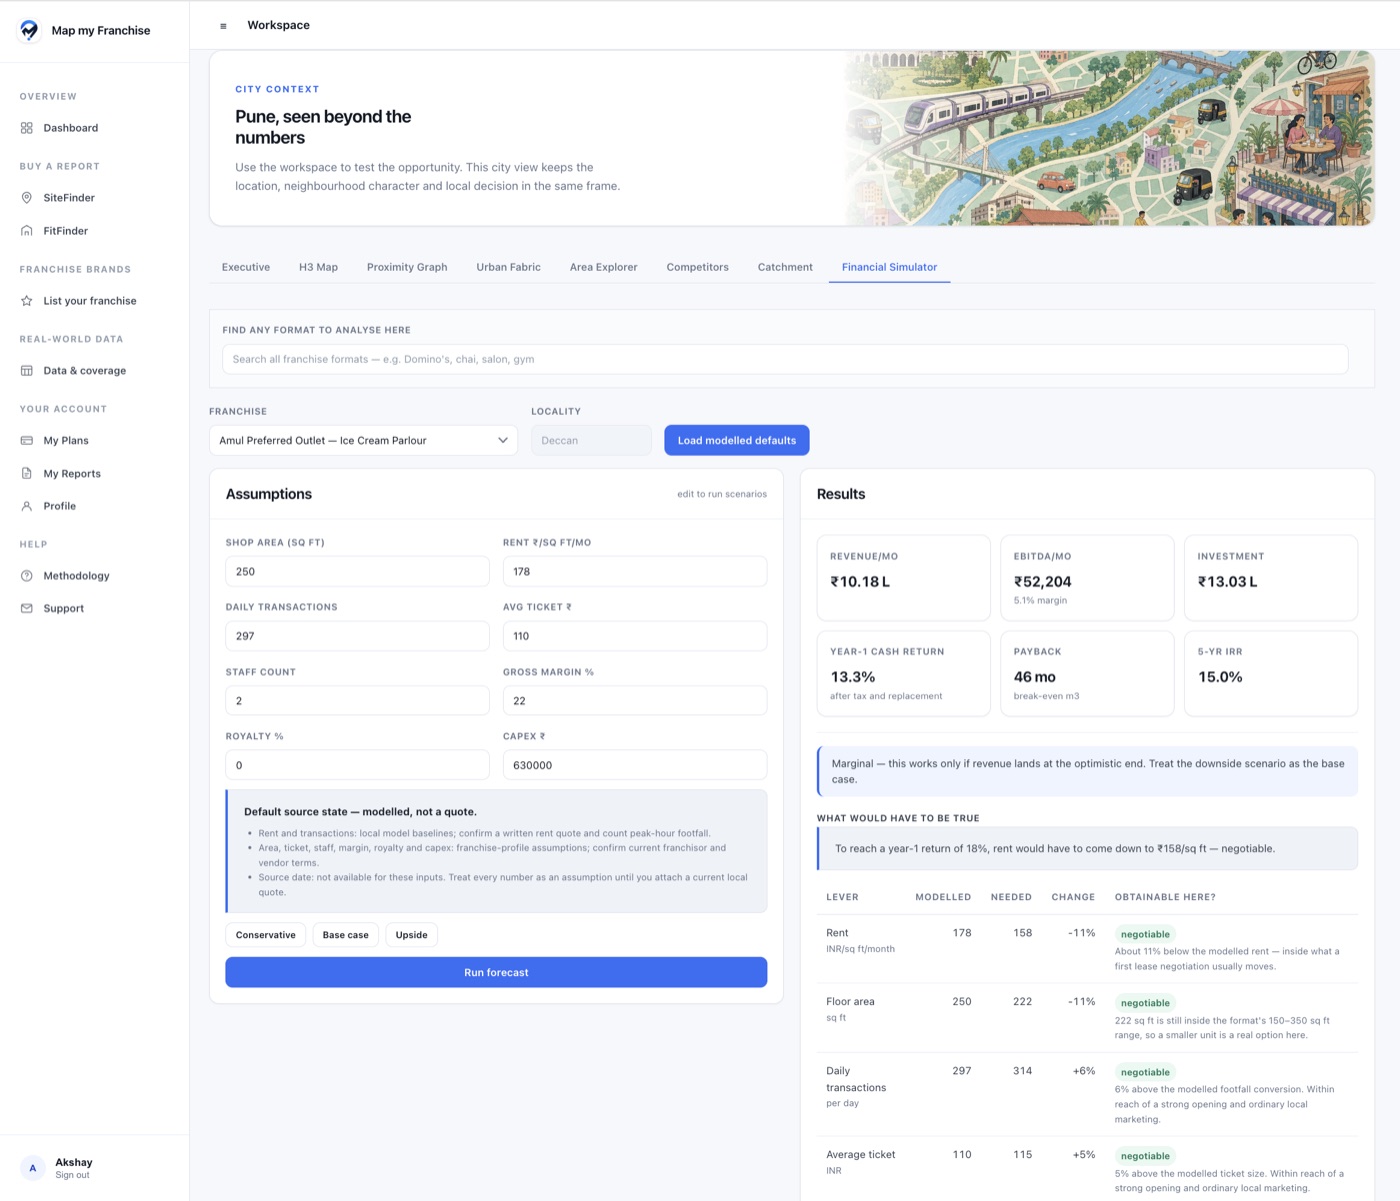The image size is (1400, 1201).
Task: Click the Avg Ticket input field
Action: click(635, 636)
